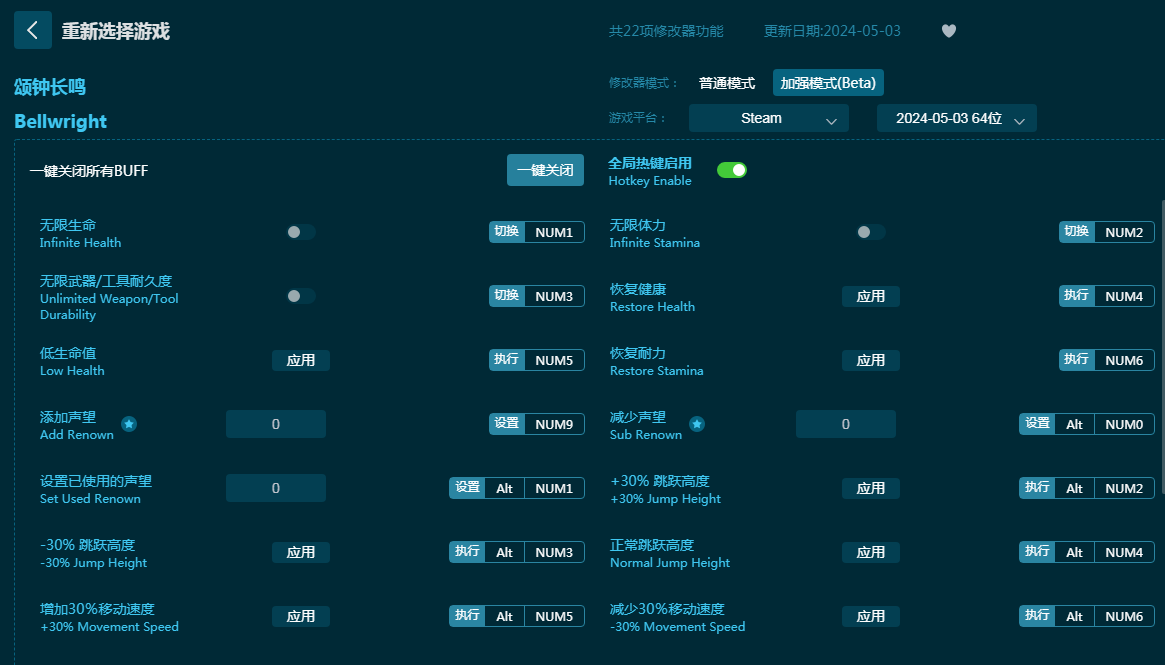Click the 设置 label for Set Used Renown
The height and width of the screenshot is (665, 1165).
[467, 487]
